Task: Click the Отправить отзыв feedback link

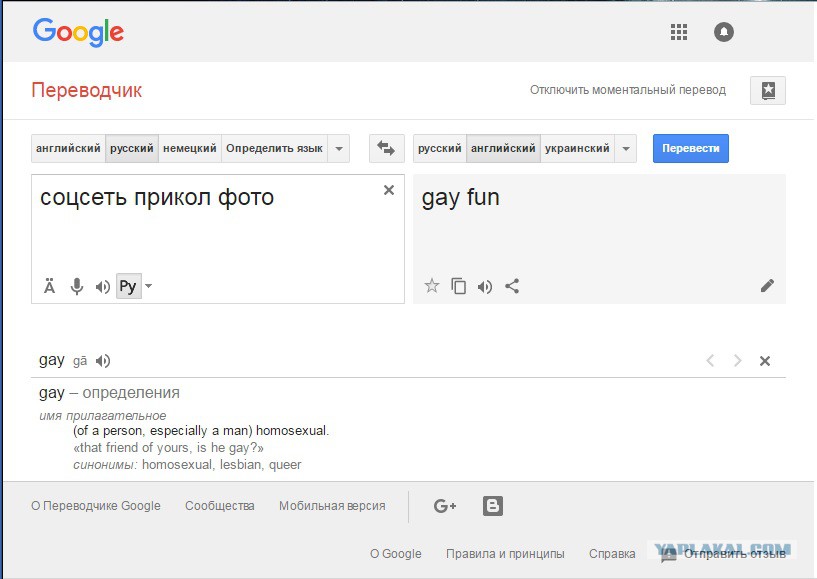Action: click(x=735, y=553)
